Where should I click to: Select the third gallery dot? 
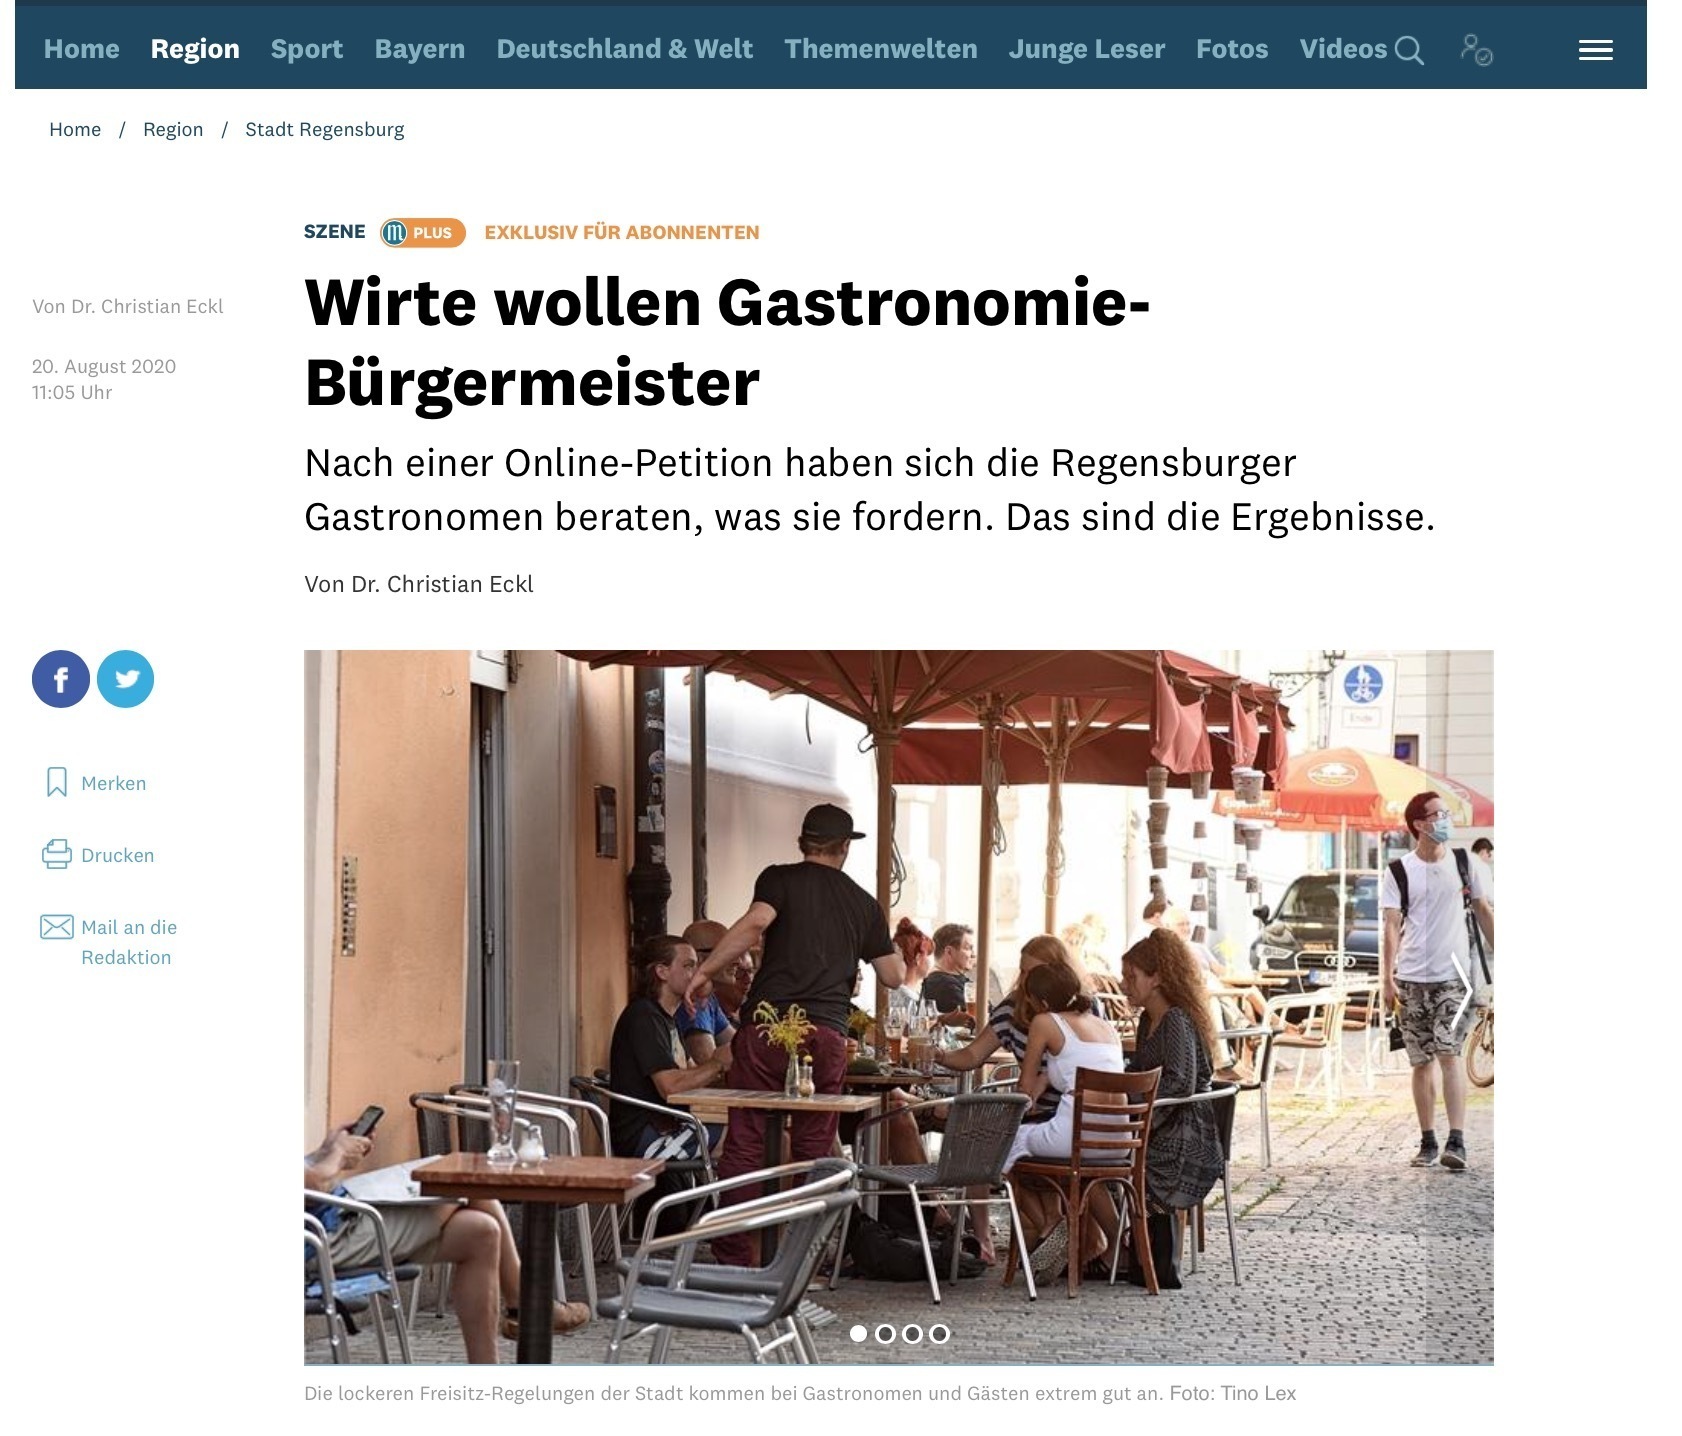pos(912,1333)
